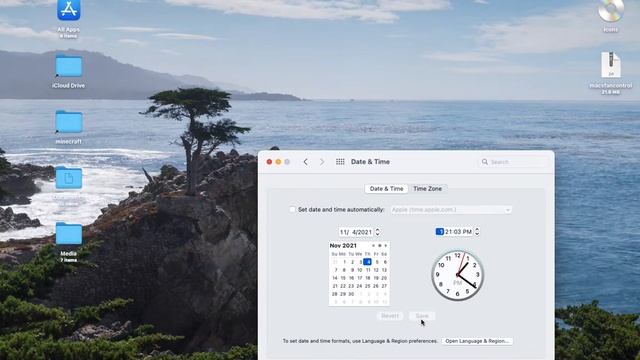Enable Set date and time automatically
This screenshot has width=640, height=360.
click(292, 210)
